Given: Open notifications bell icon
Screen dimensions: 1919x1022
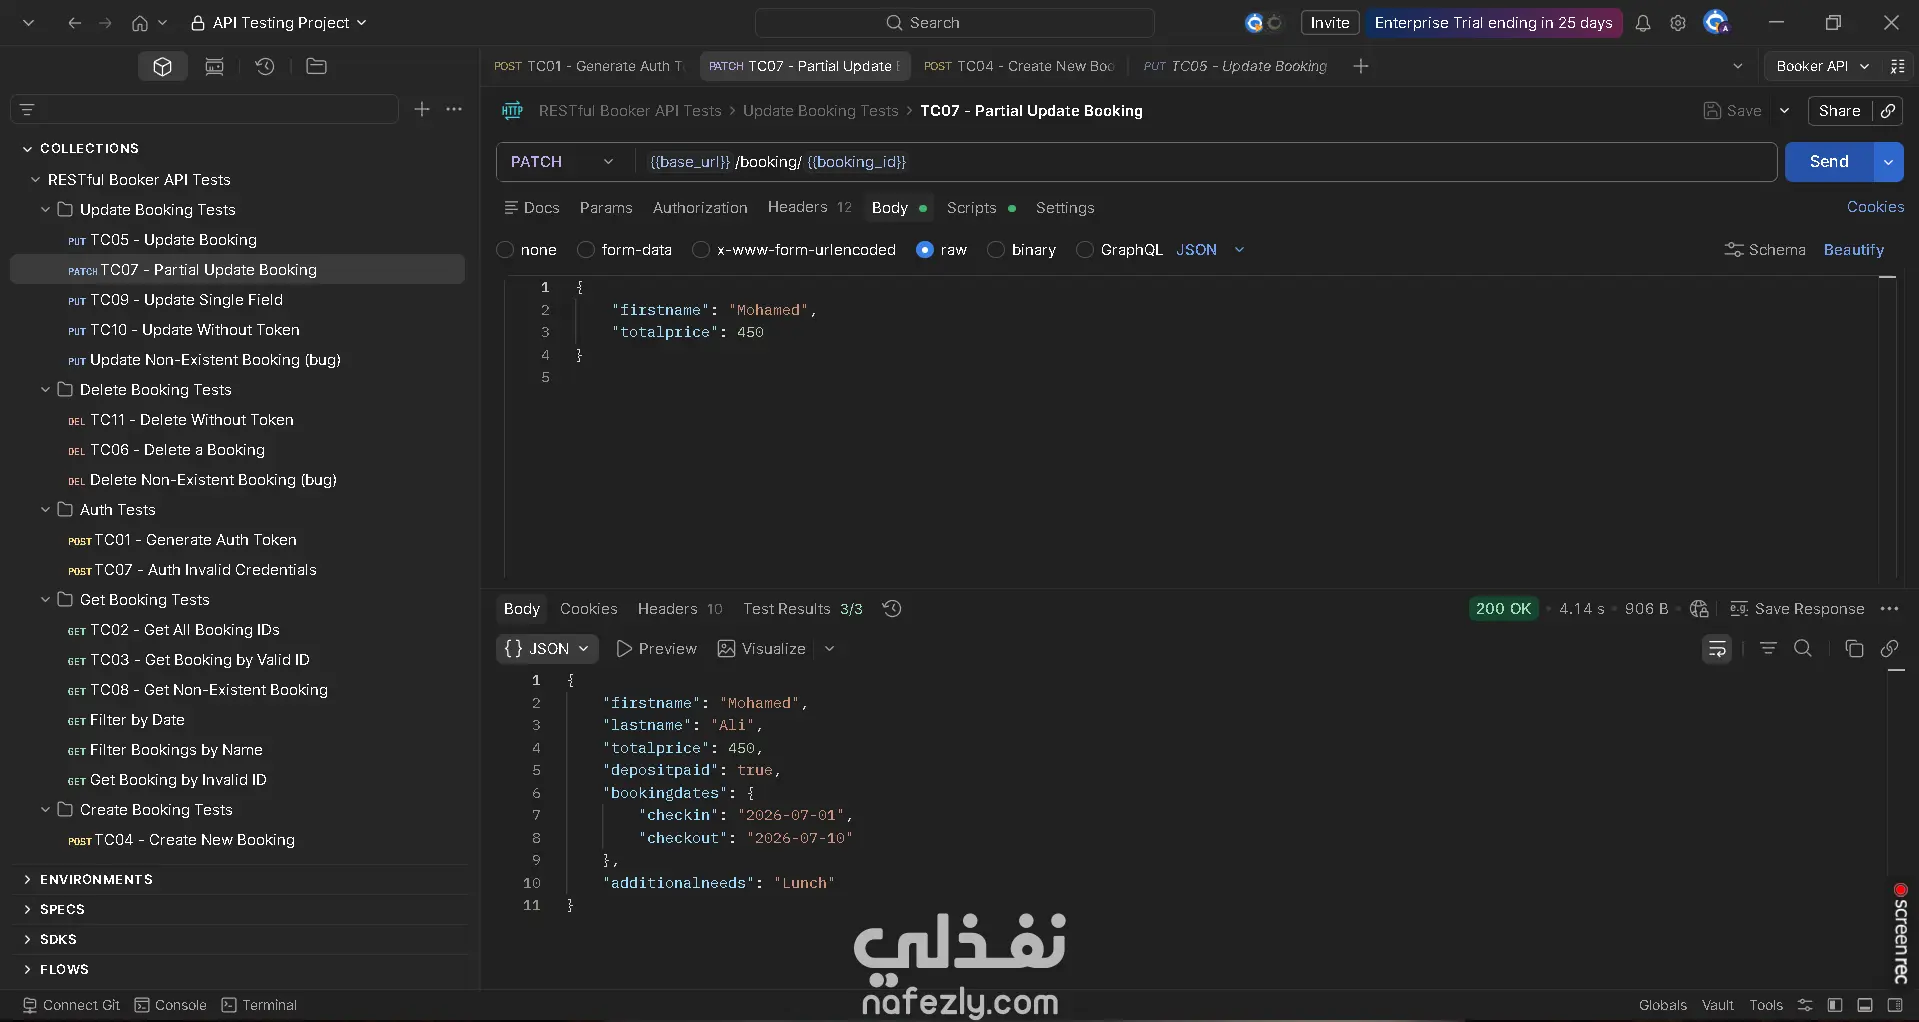Looking at the screenshot, I should [1643, 23].
